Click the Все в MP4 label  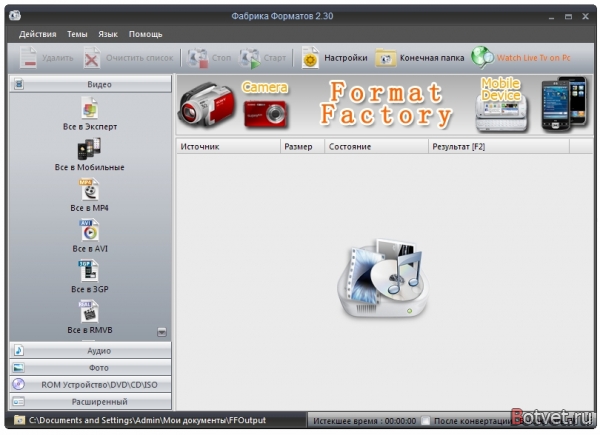(x=90, y=208)
